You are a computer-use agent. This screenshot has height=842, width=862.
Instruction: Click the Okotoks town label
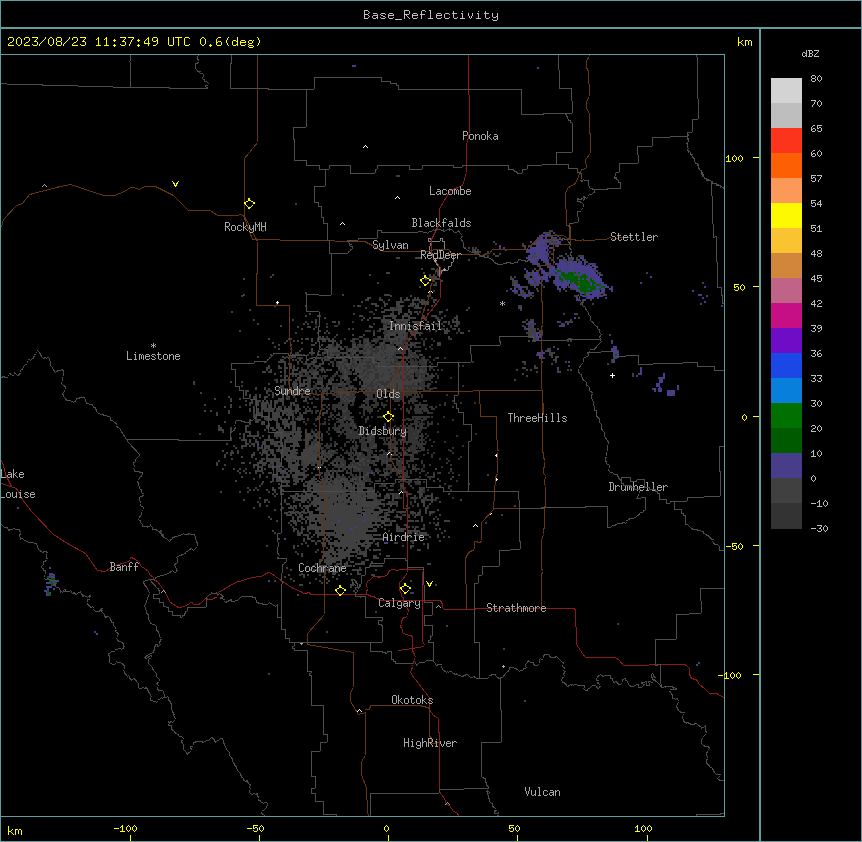coord(412,700)
